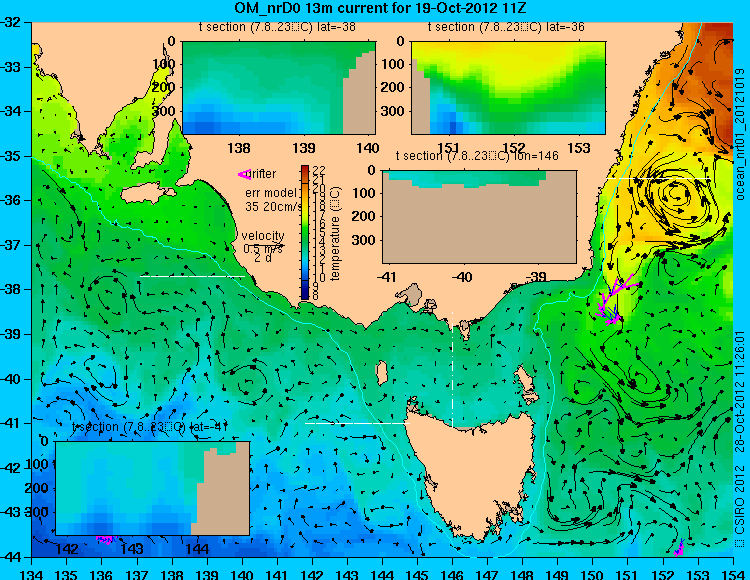Click the '35 20cm/s' legend value
The image size is (750, 580).
tap(274, 207)
